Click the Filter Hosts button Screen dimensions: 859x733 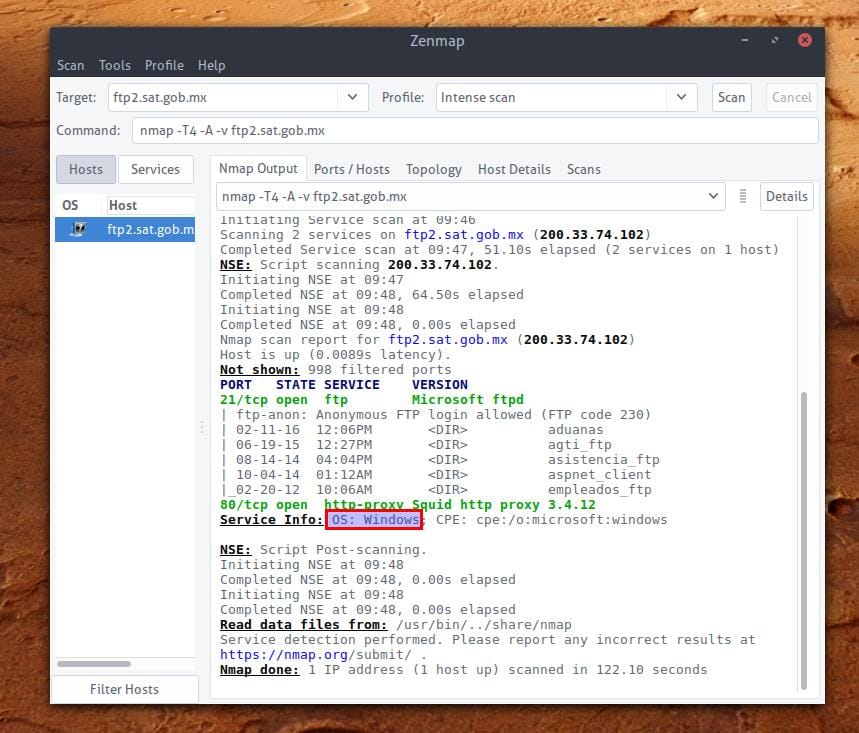coord(124,689)
